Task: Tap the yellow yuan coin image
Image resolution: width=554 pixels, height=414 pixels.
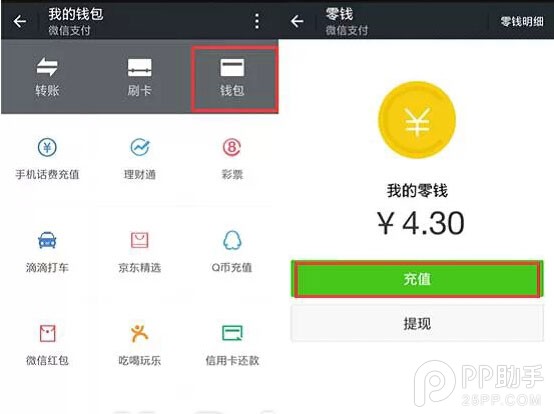Action: coord(417,120)
